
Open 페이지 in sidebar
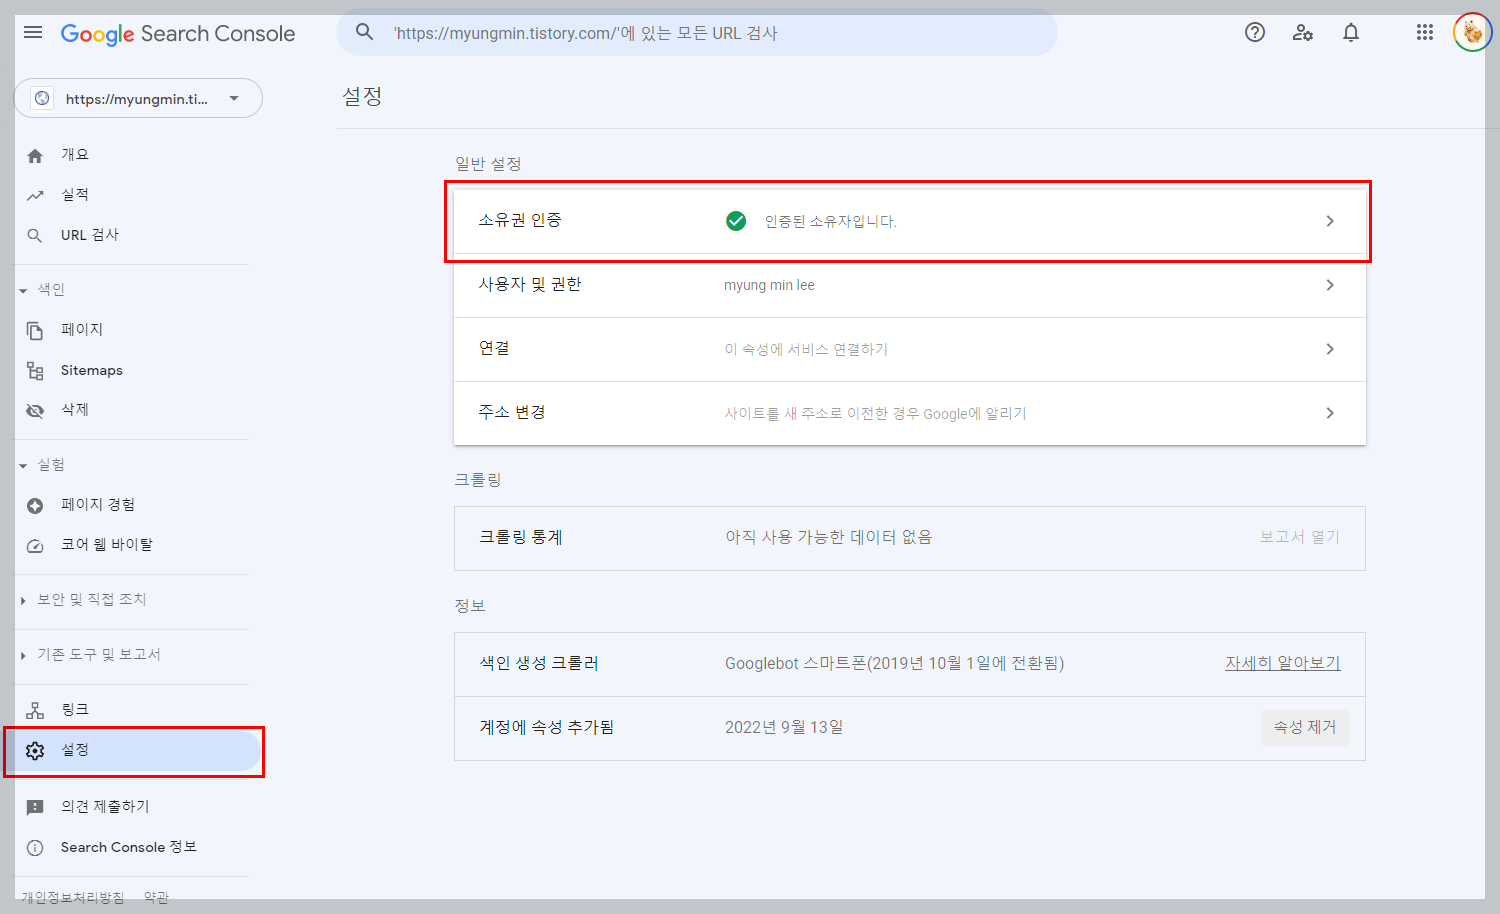[82, 329]
